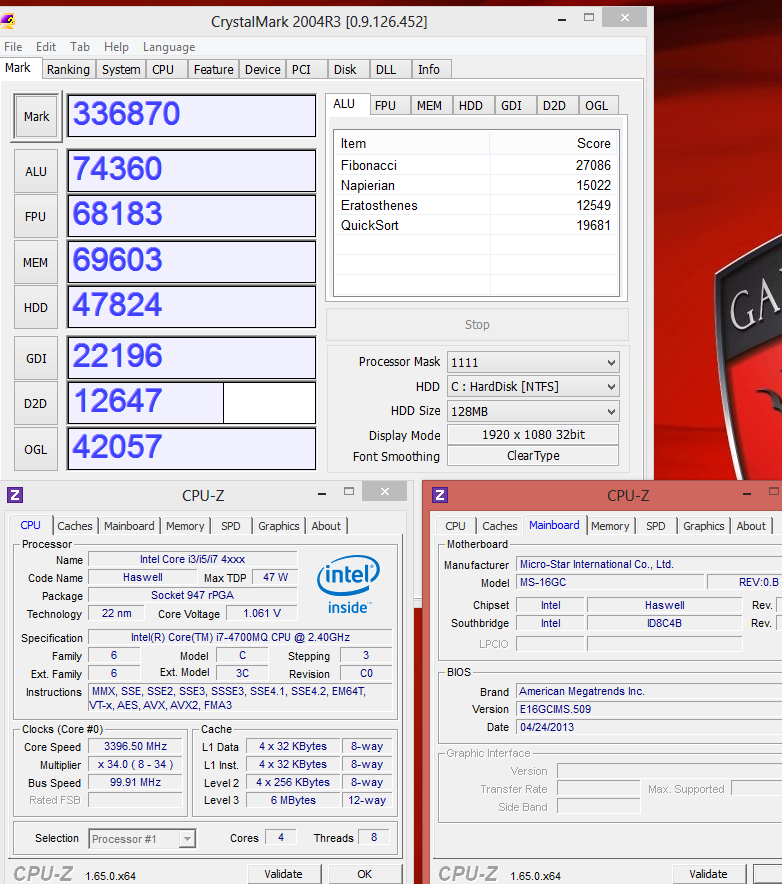Click the Z icon of the red CPU-Z window
This screenshot has height=884, width=782.
point(440,495)
